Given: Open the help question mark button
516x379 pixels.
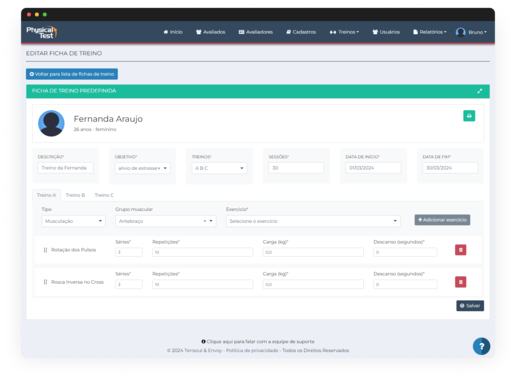Looking at the screenshot, I should tap(481, 346).
